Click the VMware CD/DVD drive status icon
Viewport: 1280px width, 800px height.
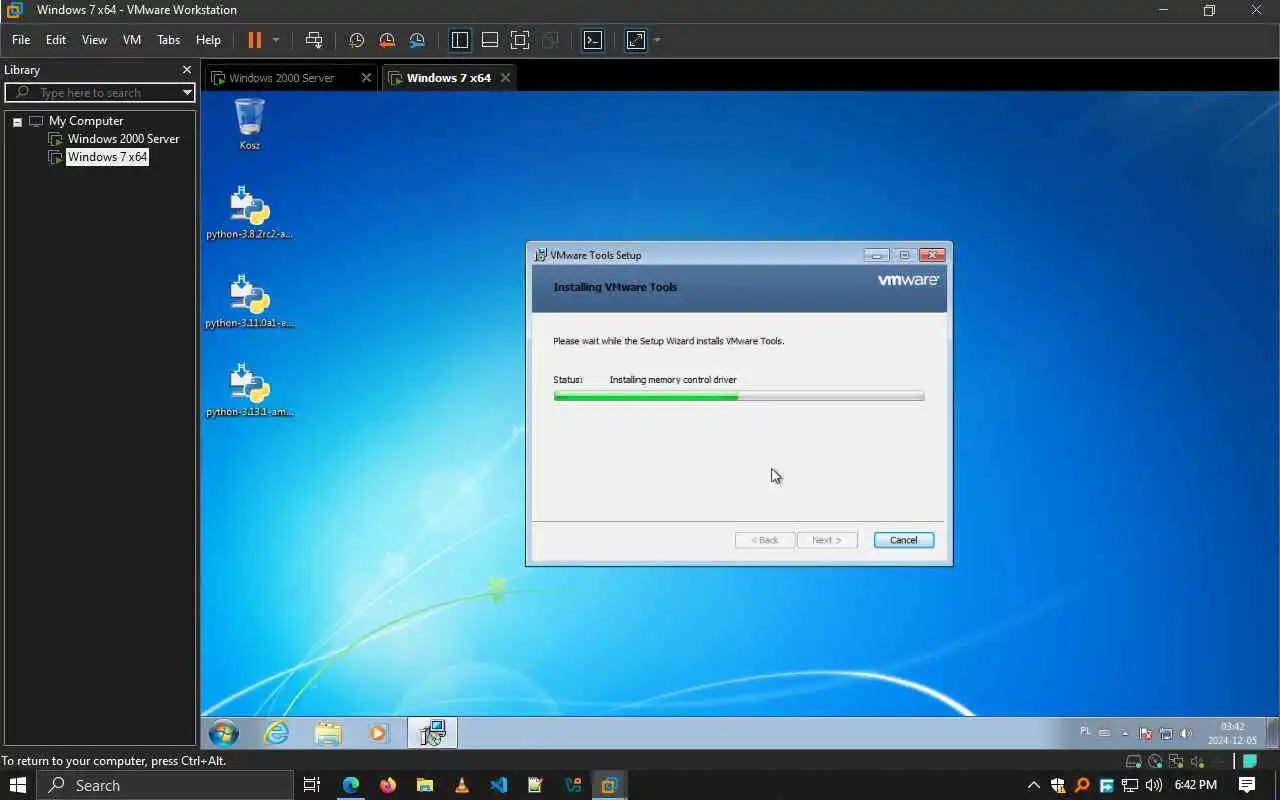(1155, 762)
